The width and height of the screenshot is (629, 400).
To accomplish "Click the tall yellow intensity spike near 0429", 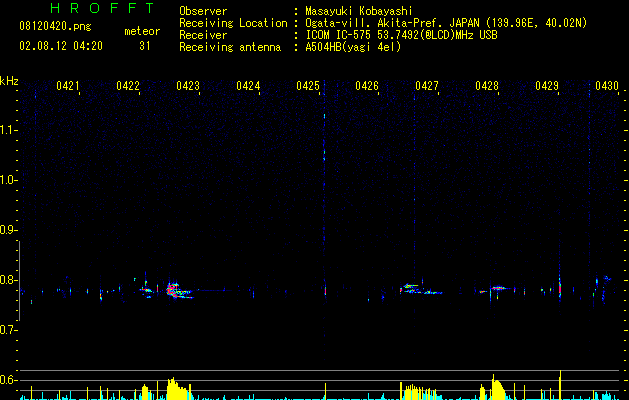I will point(560,384).
